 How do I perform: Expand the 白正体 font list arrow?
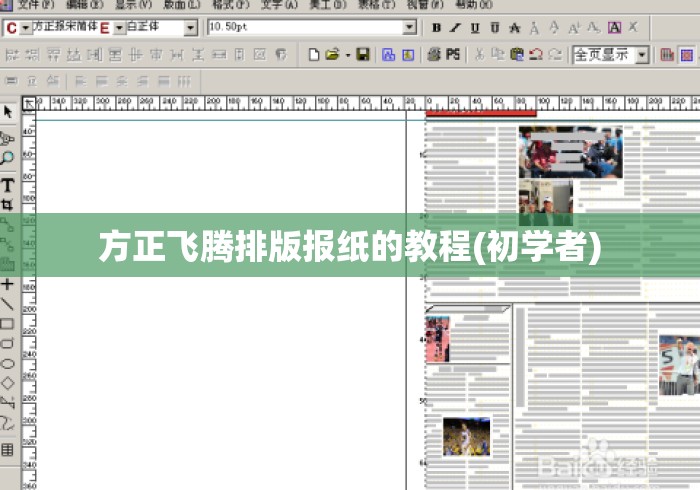[x=191, y=28]
